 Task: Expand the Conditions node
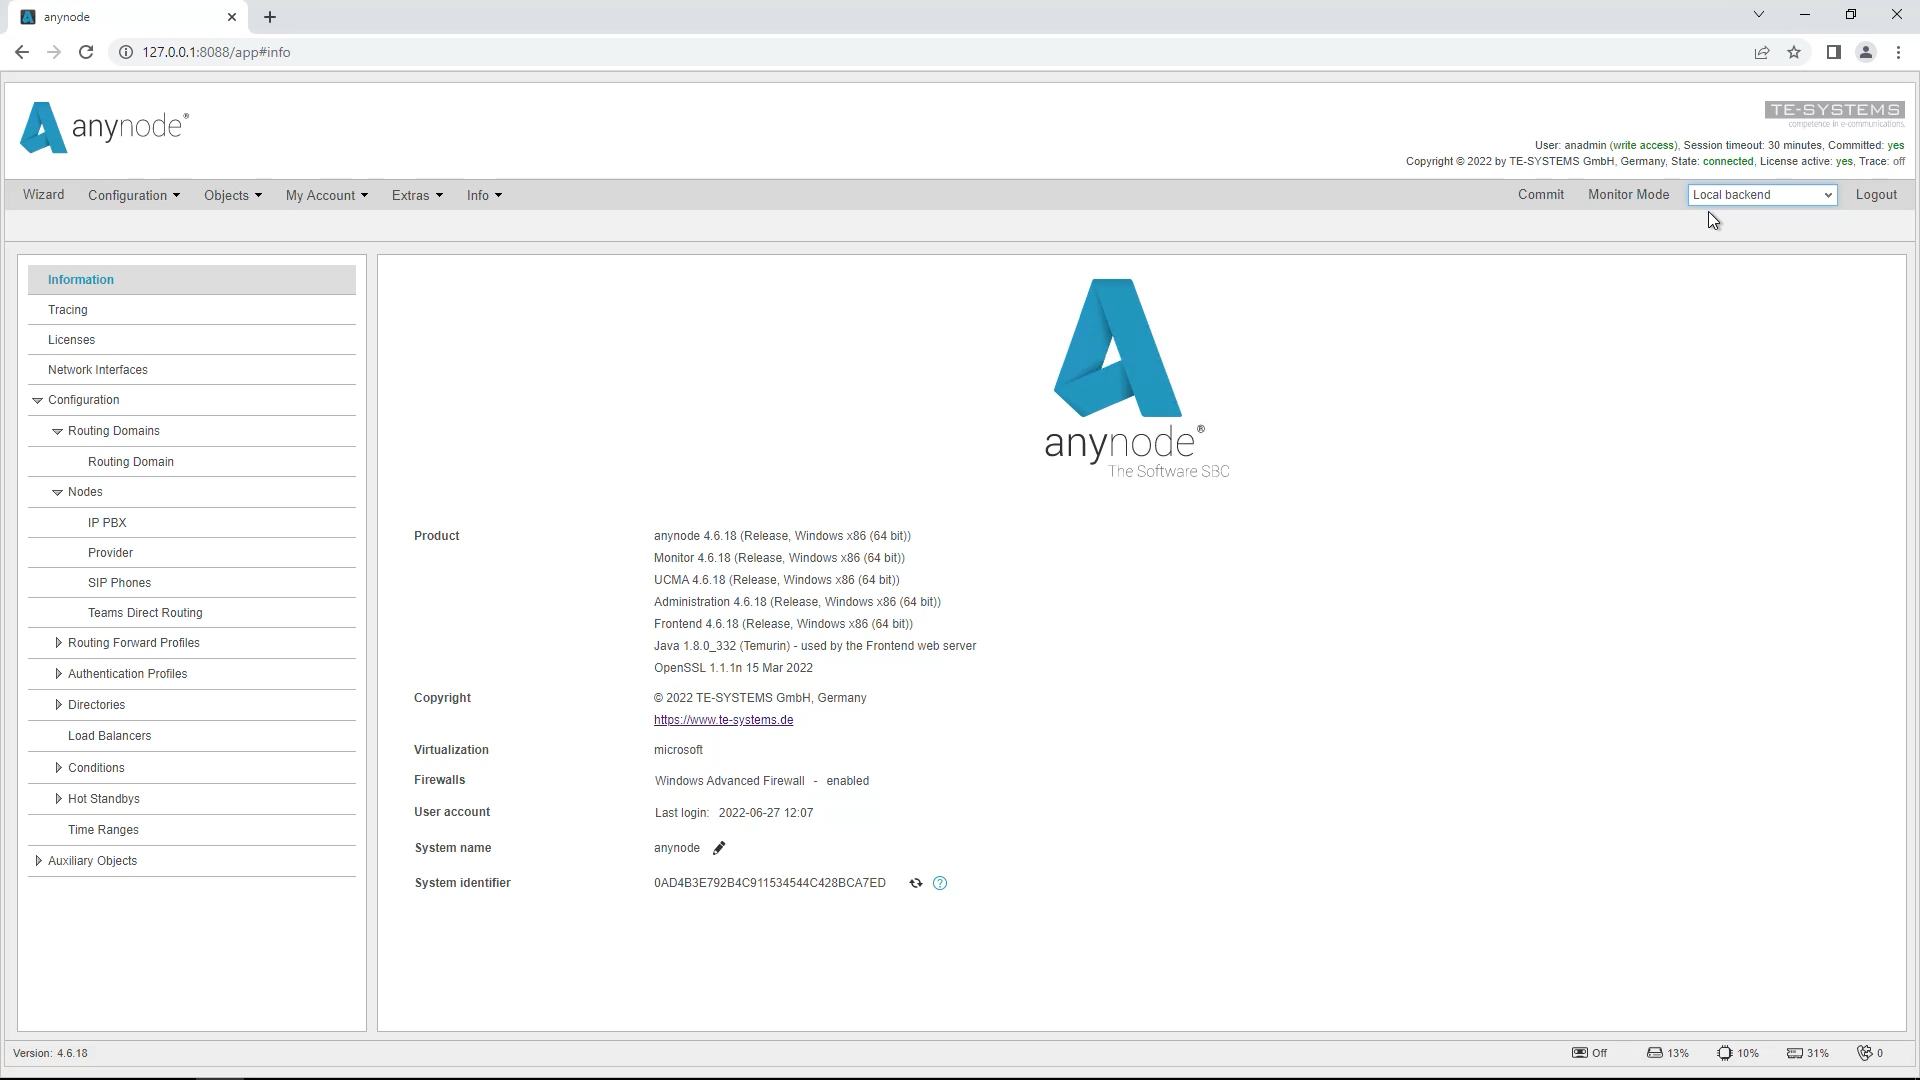pyautogui.click(x=58, y=768)
